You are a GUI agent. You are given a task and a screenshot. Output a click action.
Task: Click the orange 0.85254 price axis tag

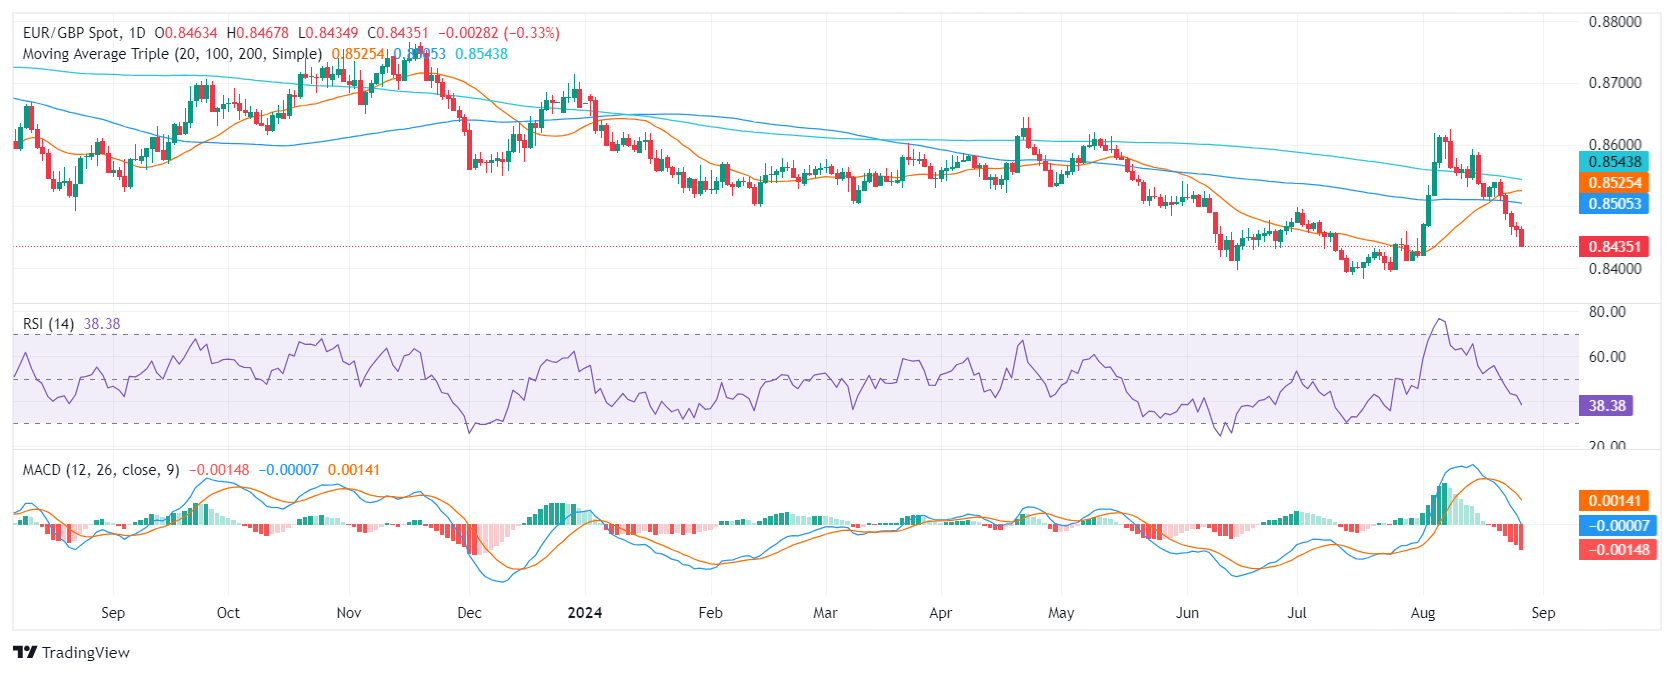pos(1614,183)
